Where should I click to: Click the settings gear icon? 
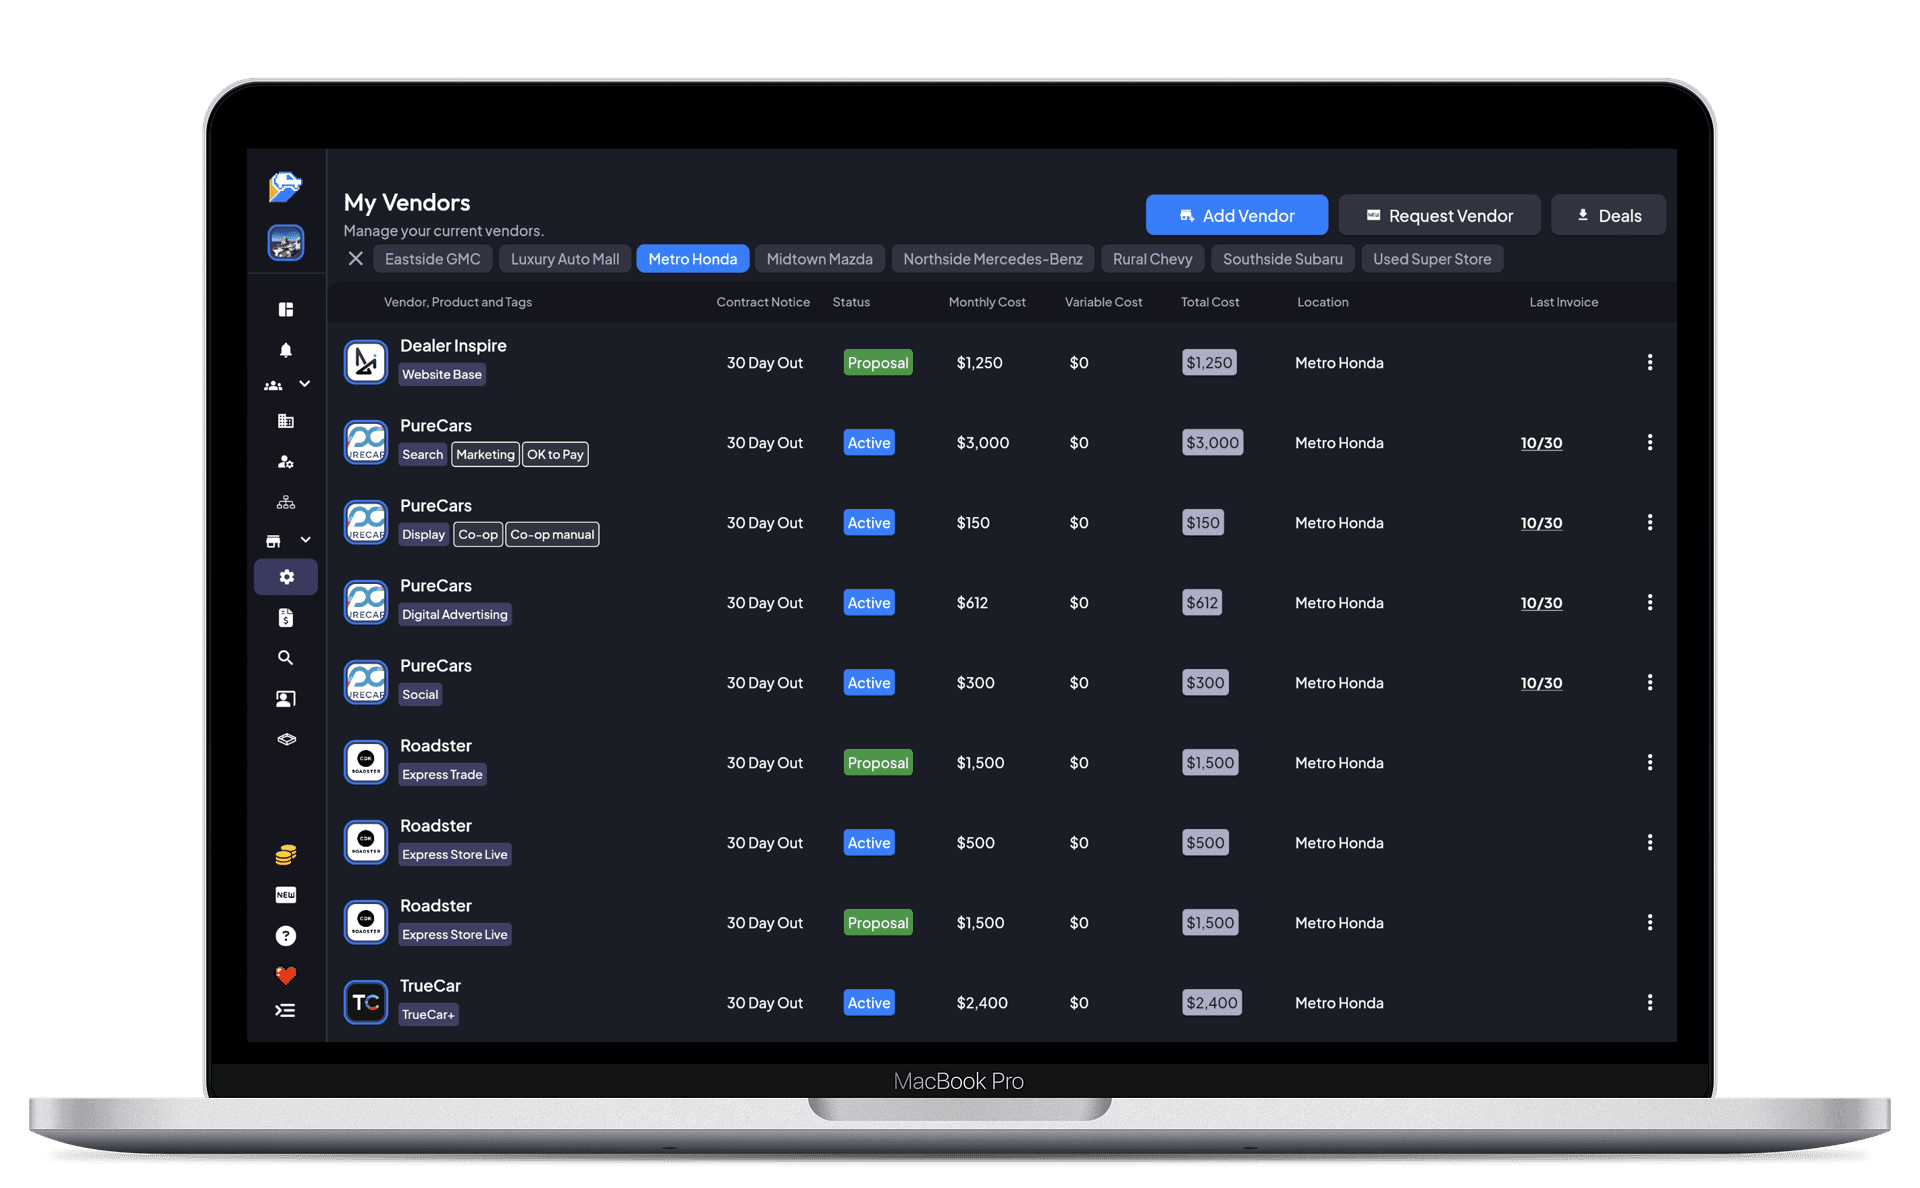coord(287,575)
